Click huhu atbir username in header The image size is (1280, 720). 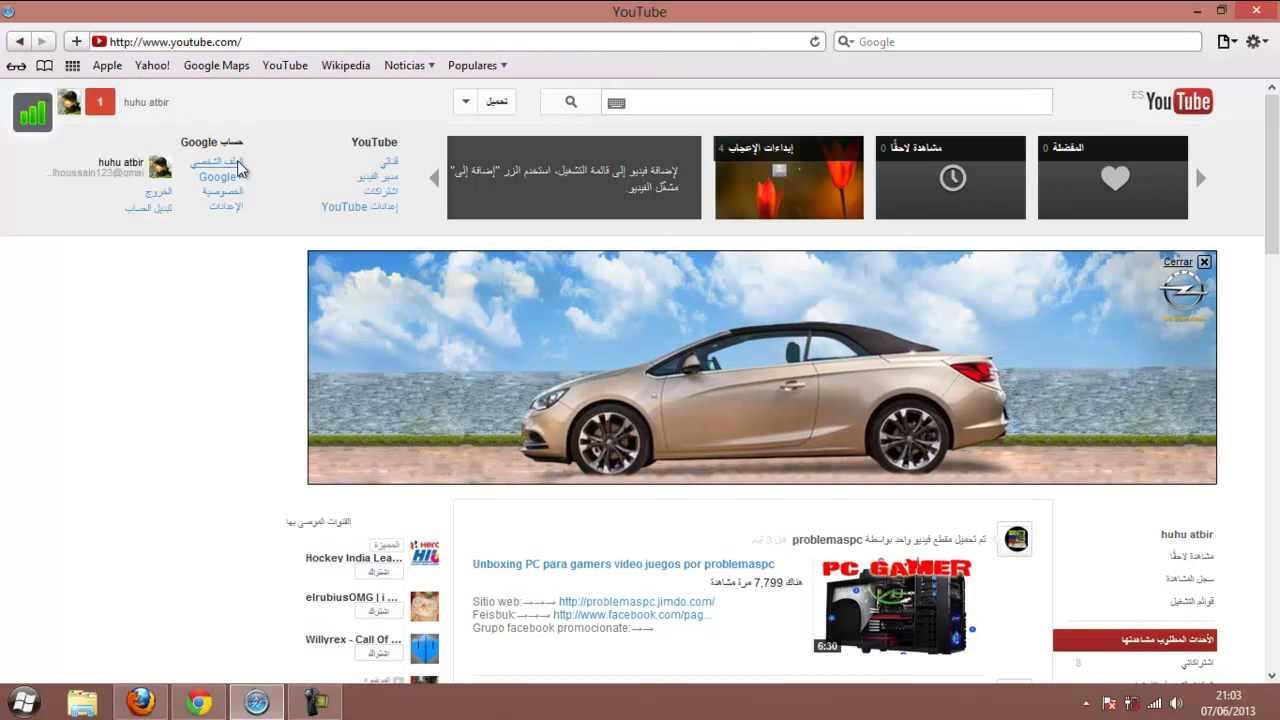pos(146,102)
